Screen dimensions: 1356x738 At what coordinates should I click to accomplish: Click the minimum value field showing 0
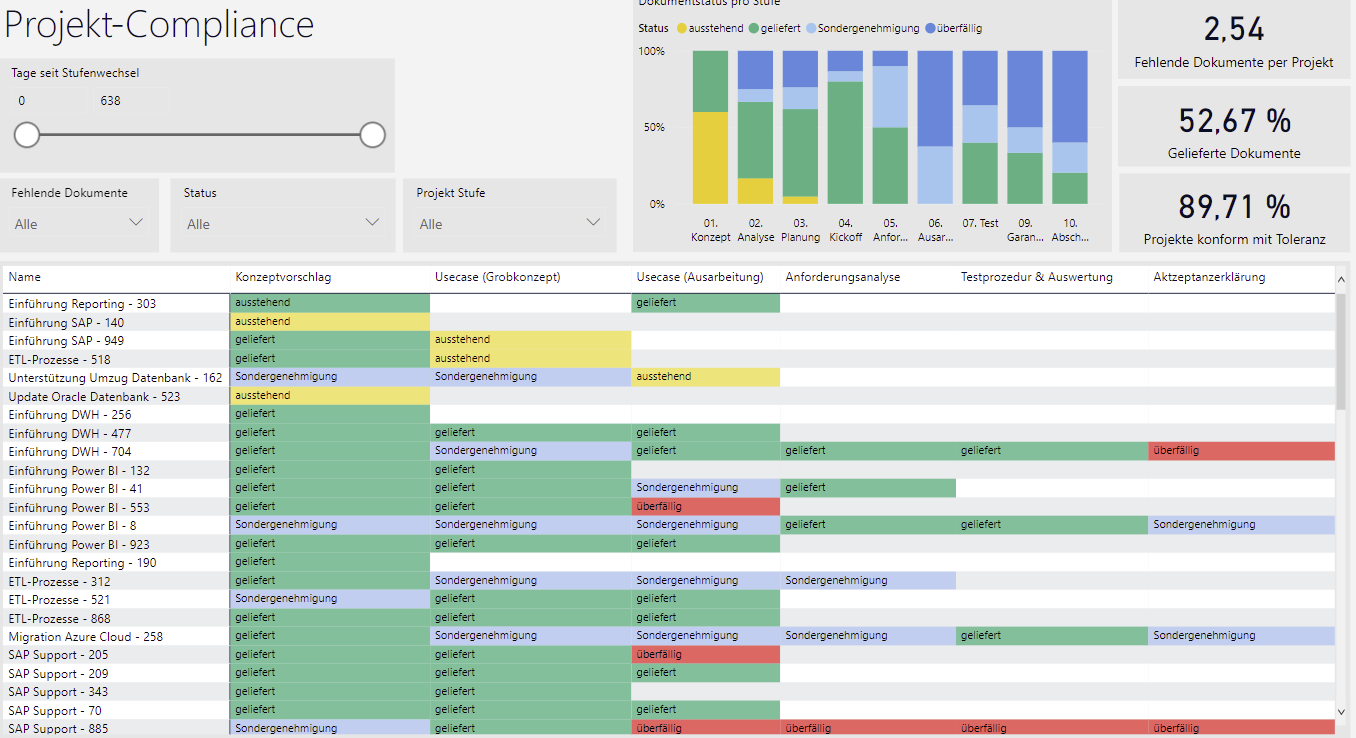pyautogui.click(x=50, y=101)
